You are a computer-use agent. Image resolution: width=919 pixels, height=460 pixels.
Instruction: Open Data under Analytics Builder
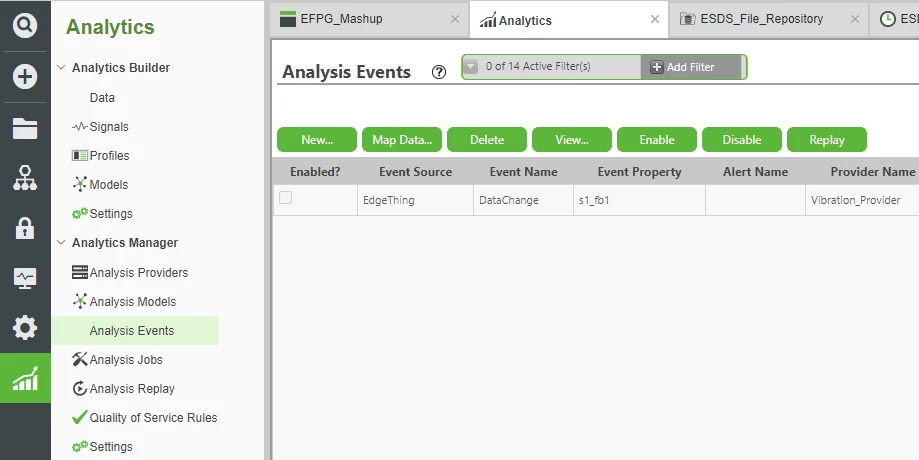coord(102,97)
